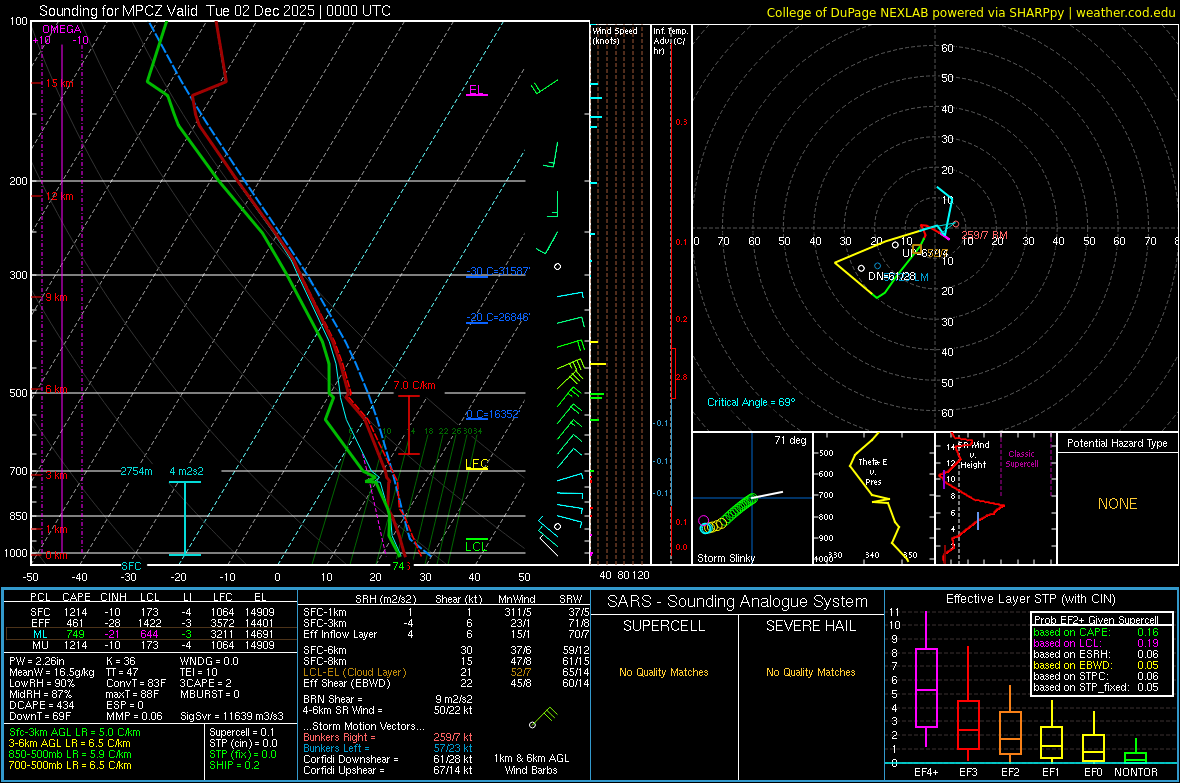Click the "12 km" height marker
The height and width of the screenshot is (783, 1180).
(59, 197)
